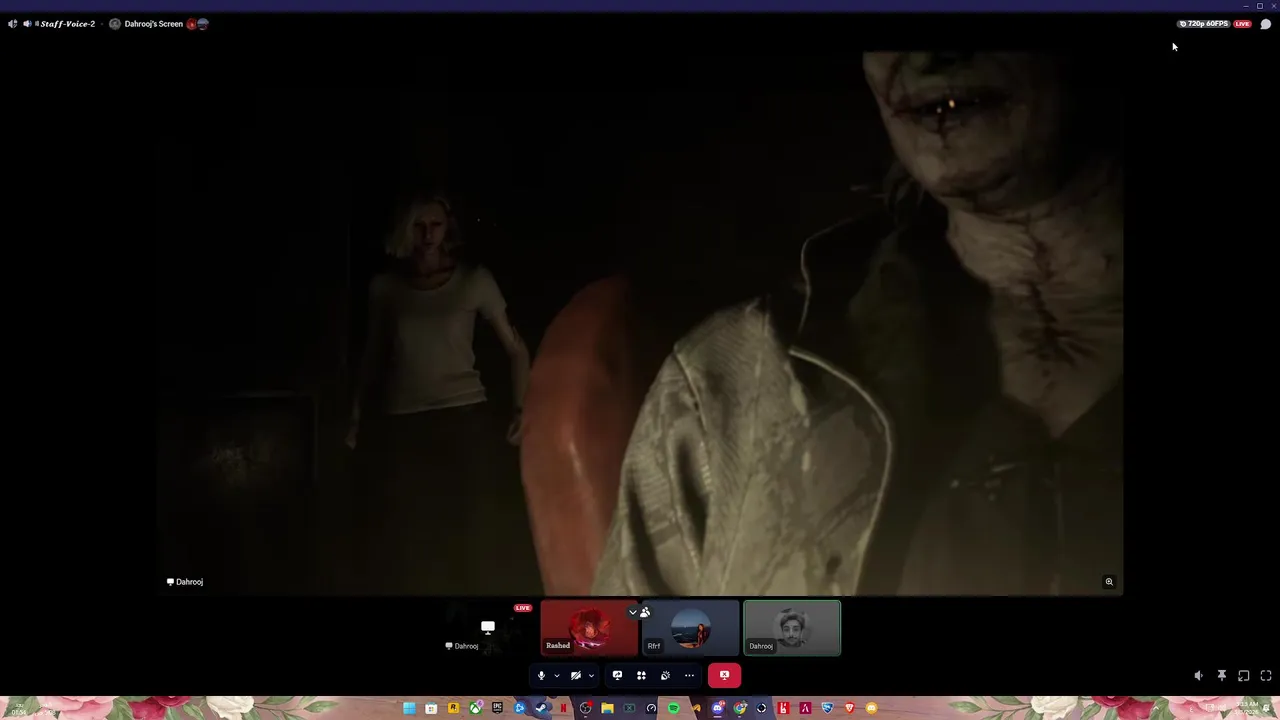Select the Dahrooj screen share tile
The image size is (1280, 720).
488,628
